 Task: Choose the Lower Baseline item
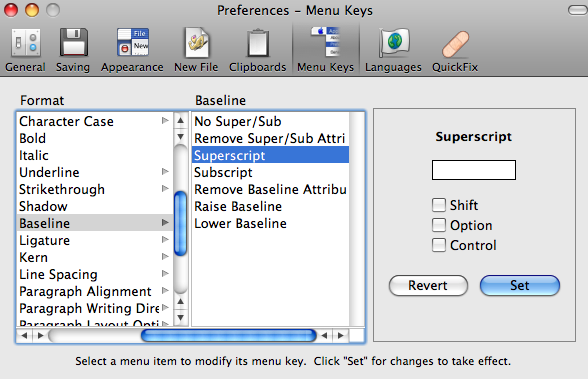click(270, 223)
